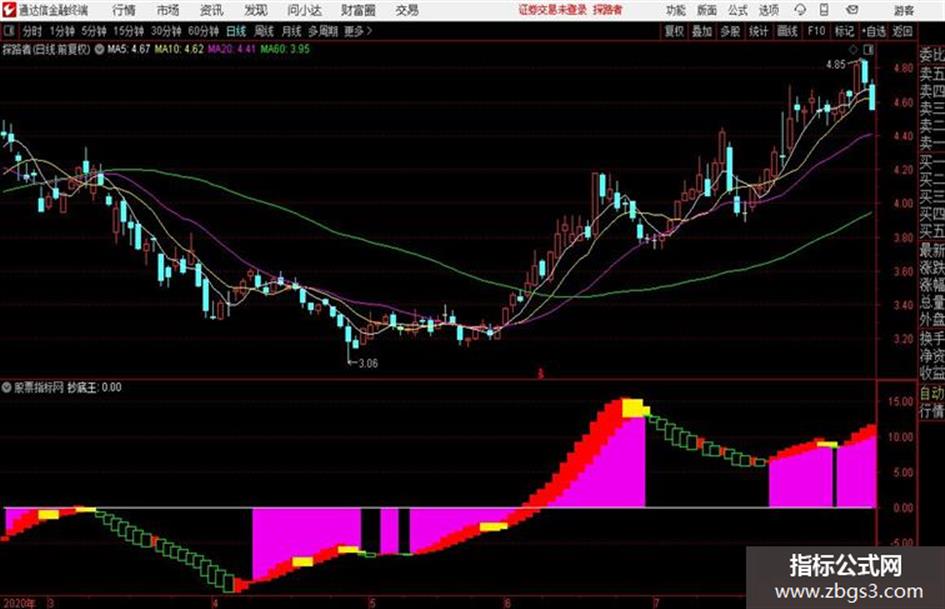Switch to 15分钟 period tab

click(x=129, y=31)
